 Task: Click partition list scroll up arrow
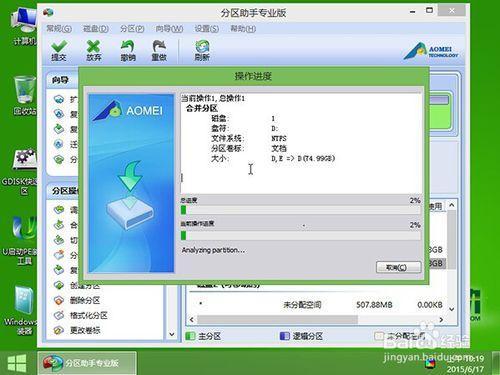(x=452, y=205)
